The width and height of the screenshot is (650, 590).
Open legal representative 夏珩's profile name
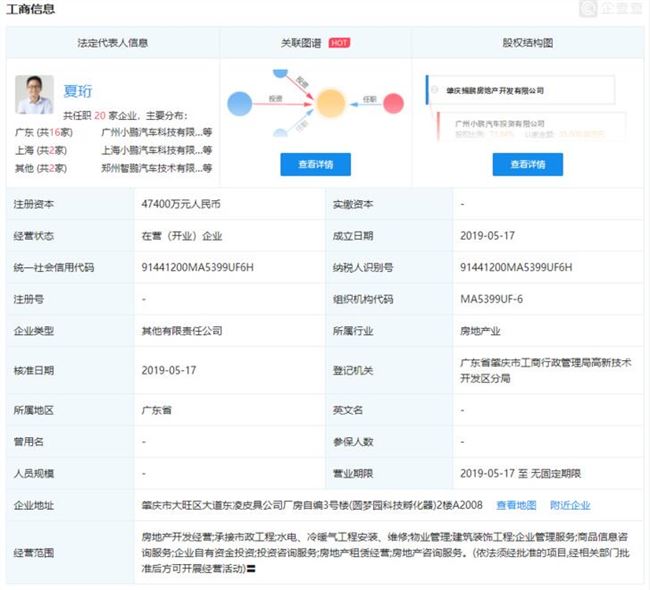pos(78,91)
